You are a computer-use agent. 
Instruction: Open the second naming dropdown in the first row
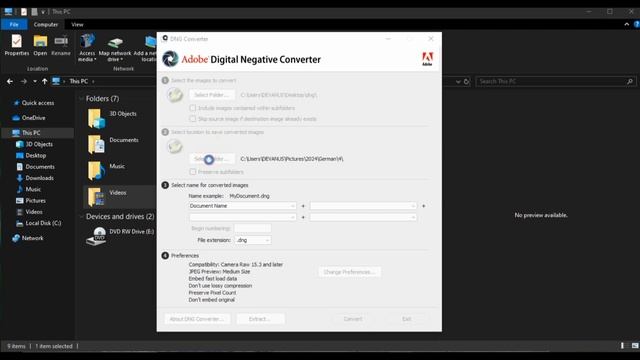tap(363, 206)
